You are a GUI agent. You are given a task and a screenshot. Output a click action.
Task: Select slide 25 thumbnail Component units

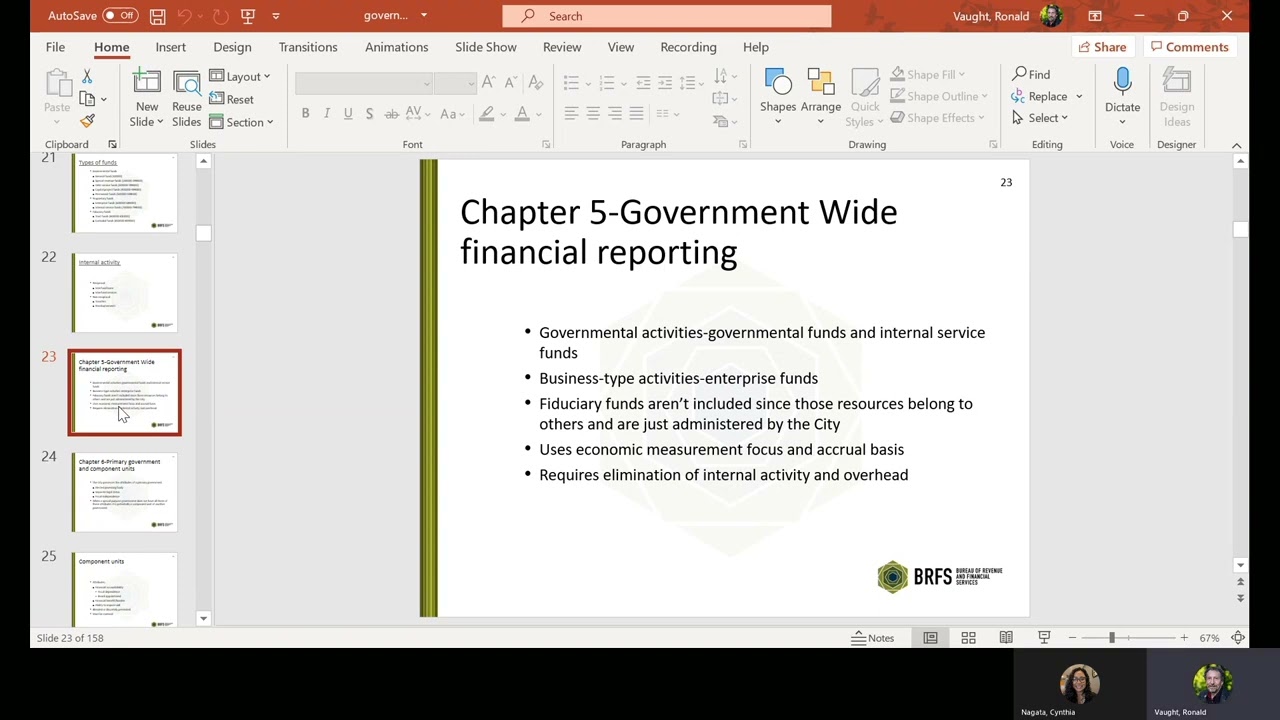(x=124, y=590)
